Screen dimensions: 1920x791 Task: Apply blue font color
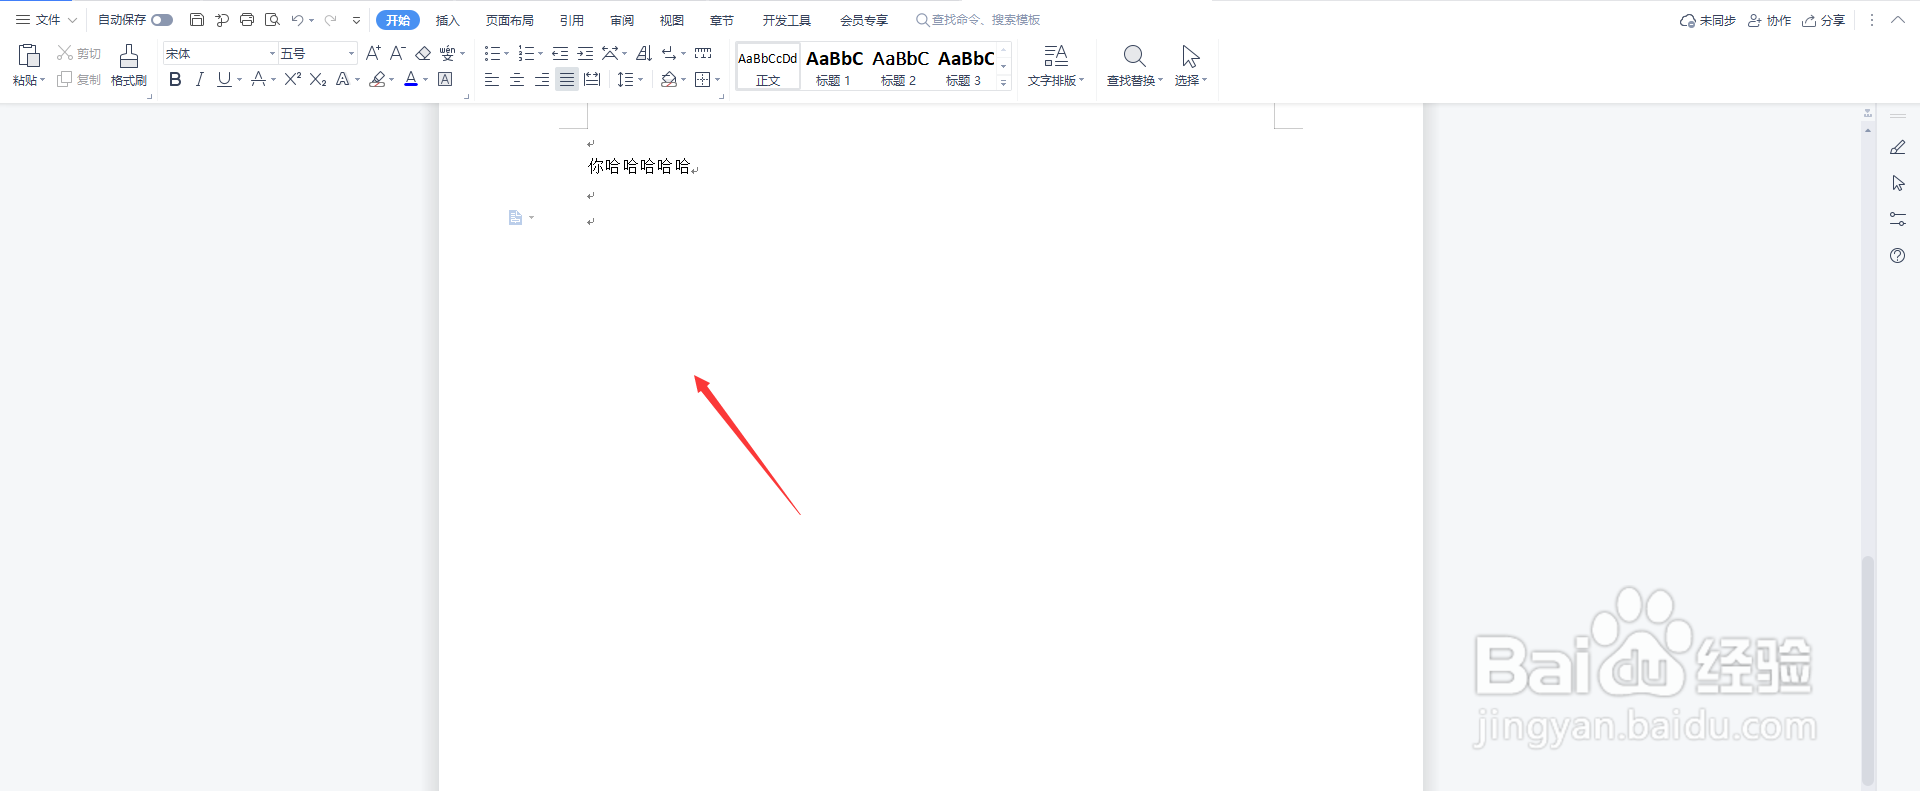411,79
